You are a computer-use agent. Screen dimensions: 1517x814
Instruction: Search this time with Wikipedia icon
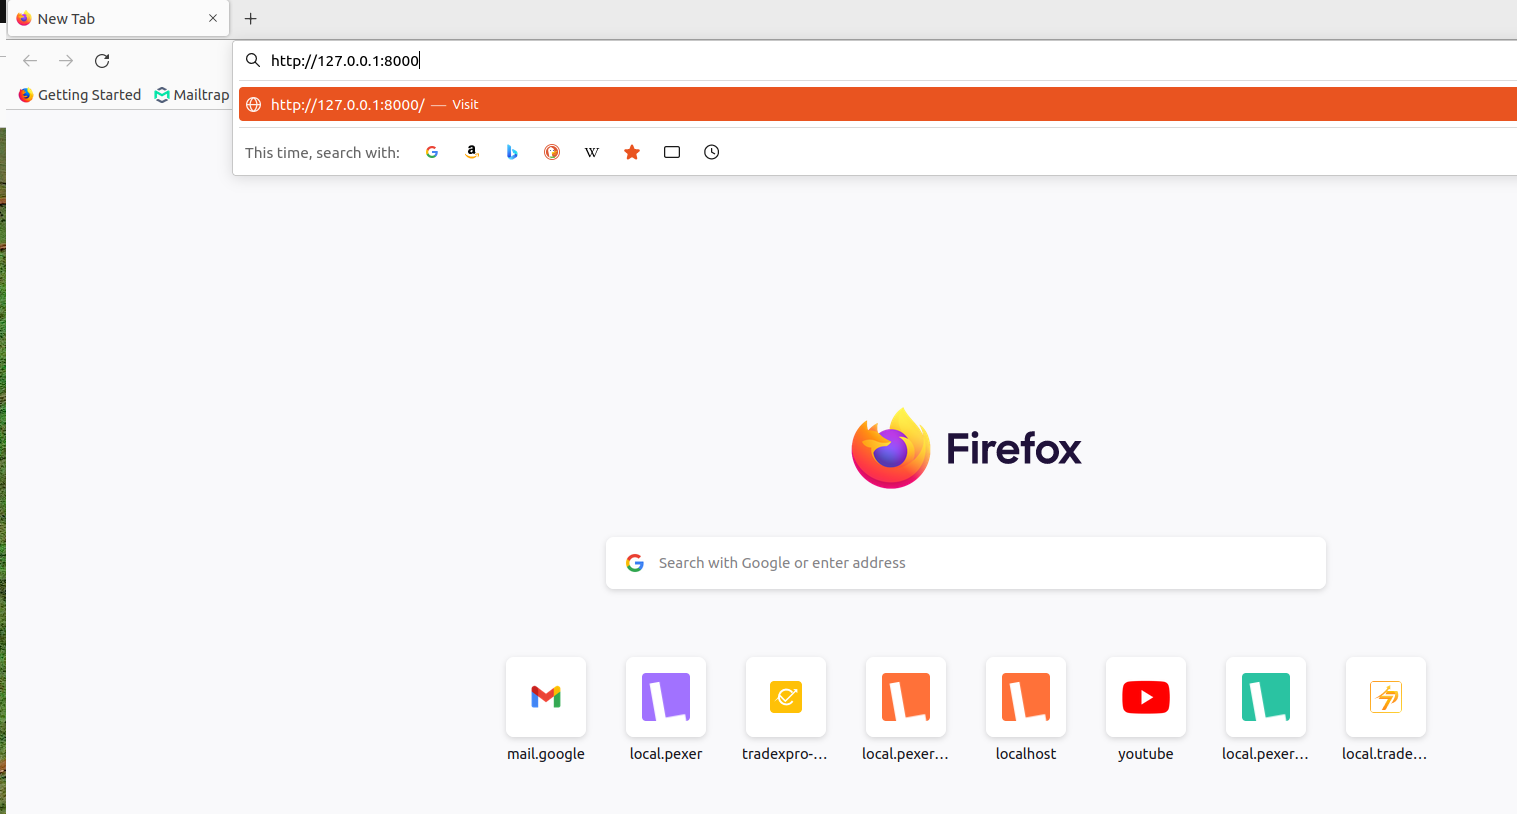[592, 152]
